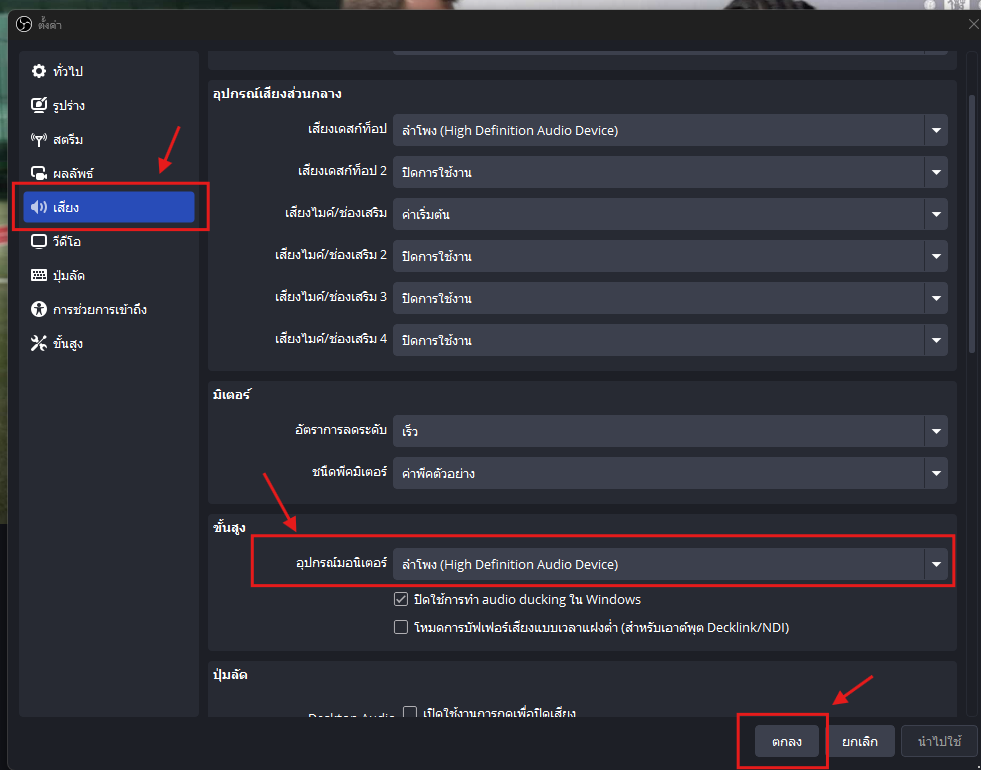
Task: Expand the เสียงไมค์/ช่องเสริม 4 dropdown
Action: coord(670,340)
